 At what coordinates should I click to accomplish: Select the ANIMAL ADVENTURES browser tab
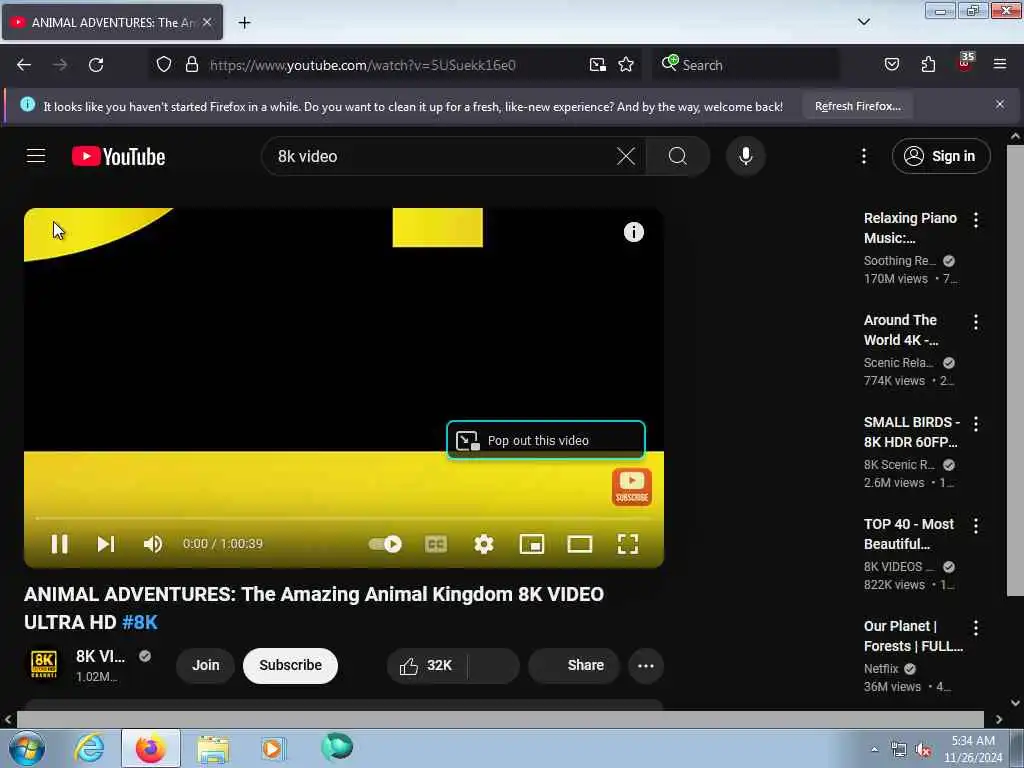[x=112, y=22]
